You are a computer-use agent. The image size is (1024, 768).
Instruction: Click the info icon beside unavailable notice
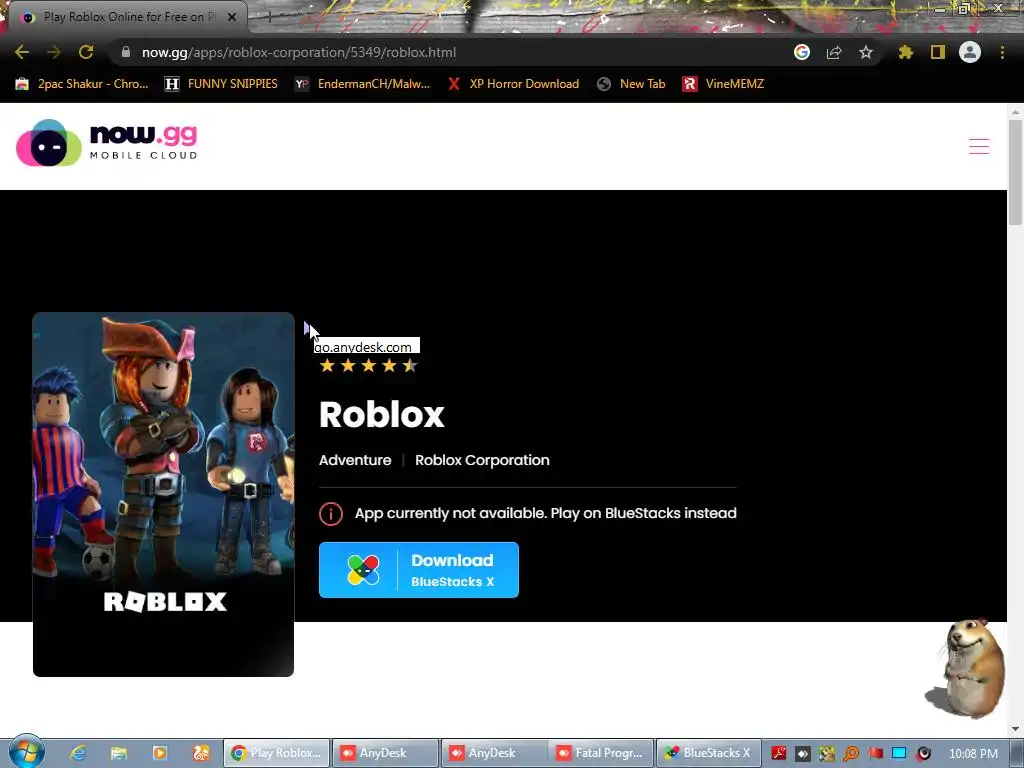[x=331, y=514]
